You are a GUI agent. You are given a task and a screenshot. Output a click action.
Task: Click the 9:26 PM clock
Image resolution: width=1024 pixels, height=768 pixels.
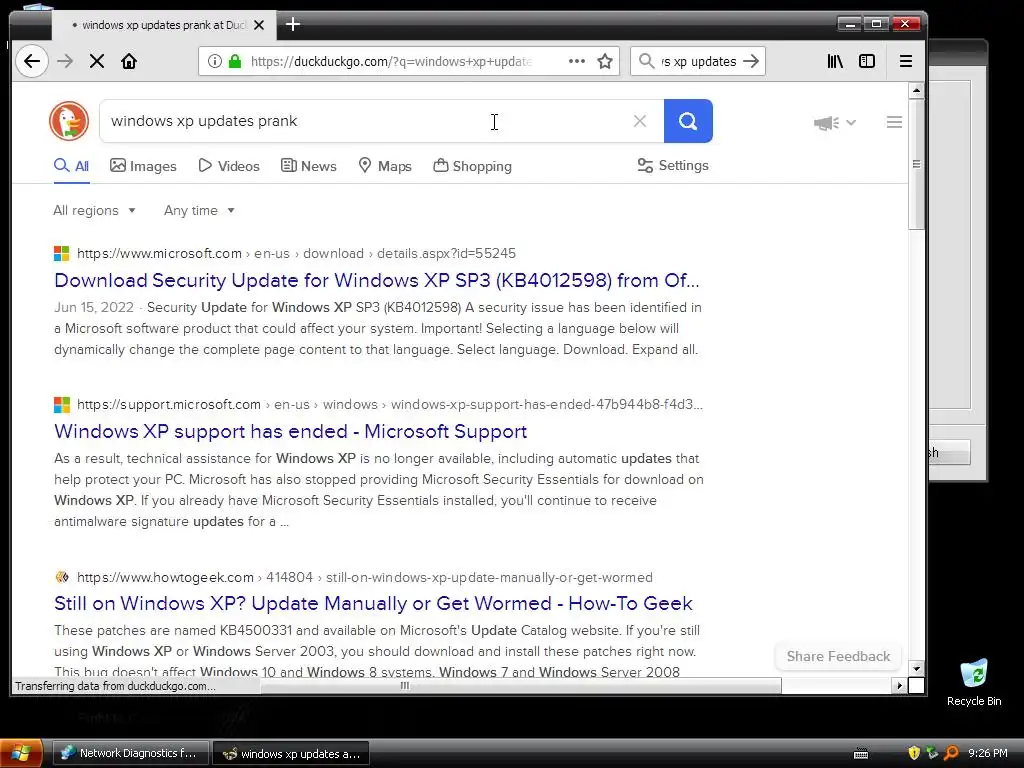pos(987,753)
